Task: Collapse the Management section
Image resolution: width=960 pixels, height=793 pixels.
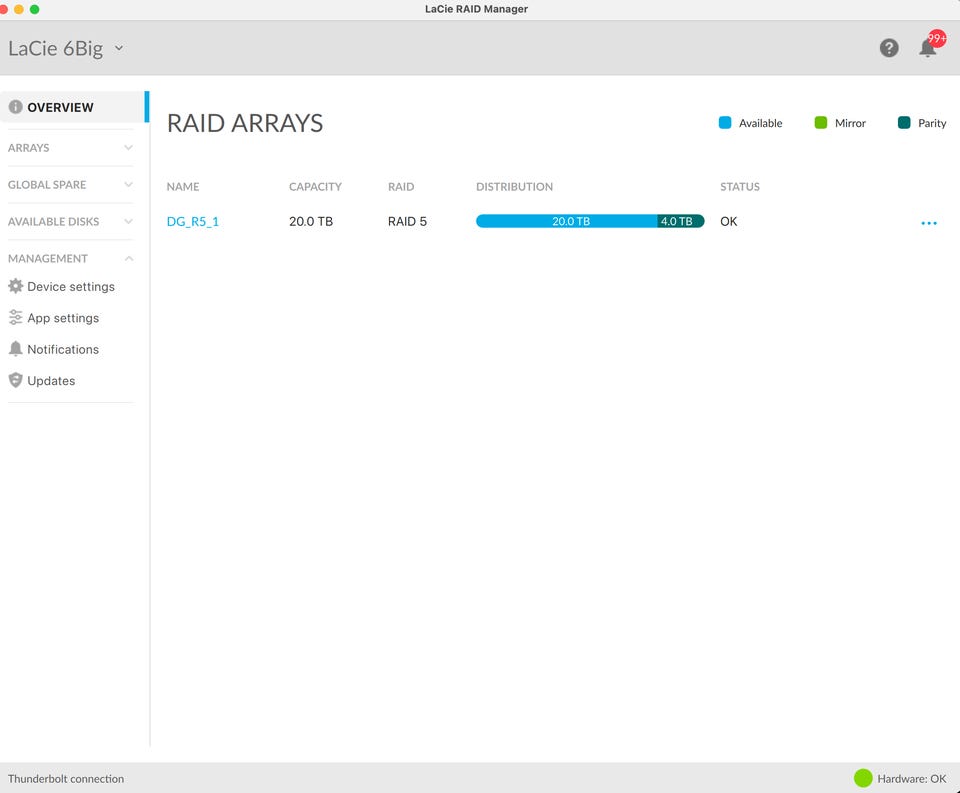Action: click(128, 258)
